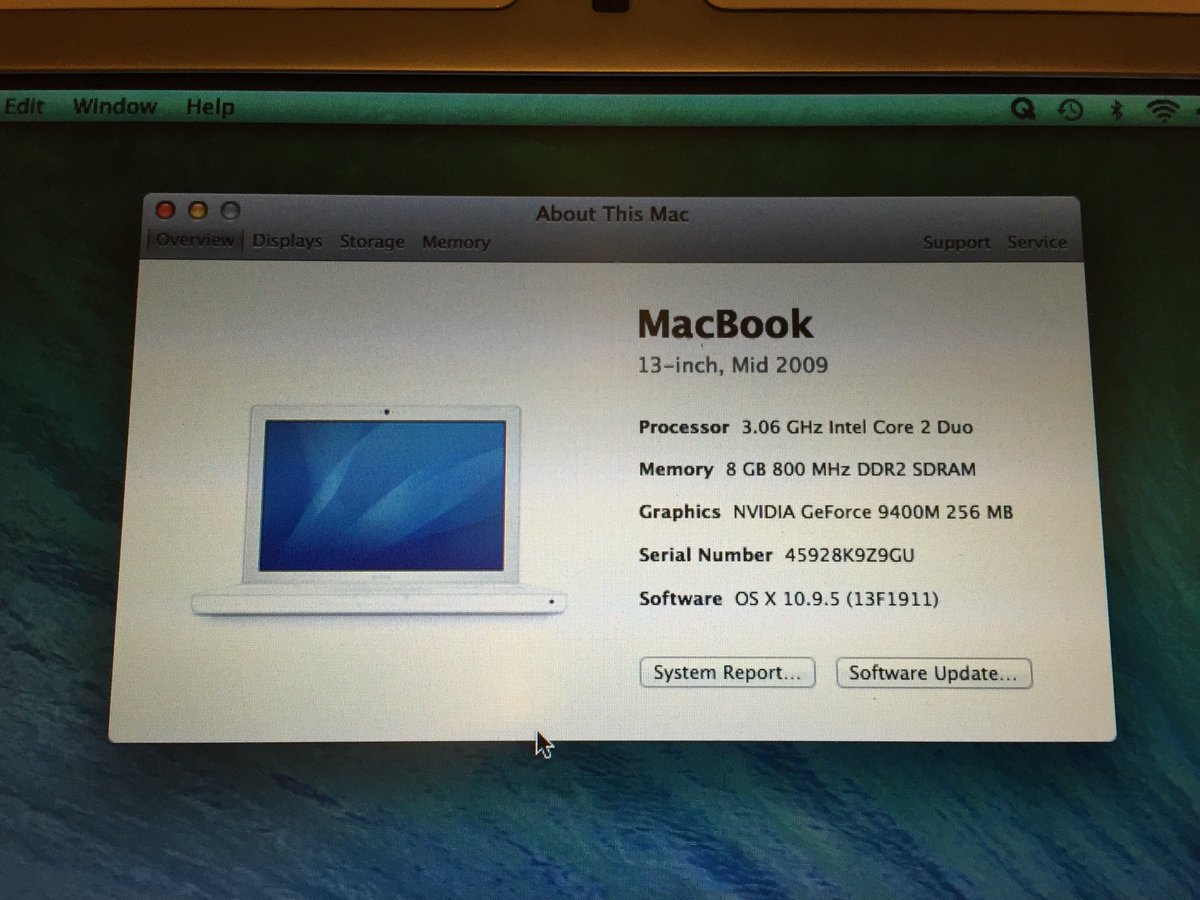Switch to the Memory tab

(x=456, y=242)
